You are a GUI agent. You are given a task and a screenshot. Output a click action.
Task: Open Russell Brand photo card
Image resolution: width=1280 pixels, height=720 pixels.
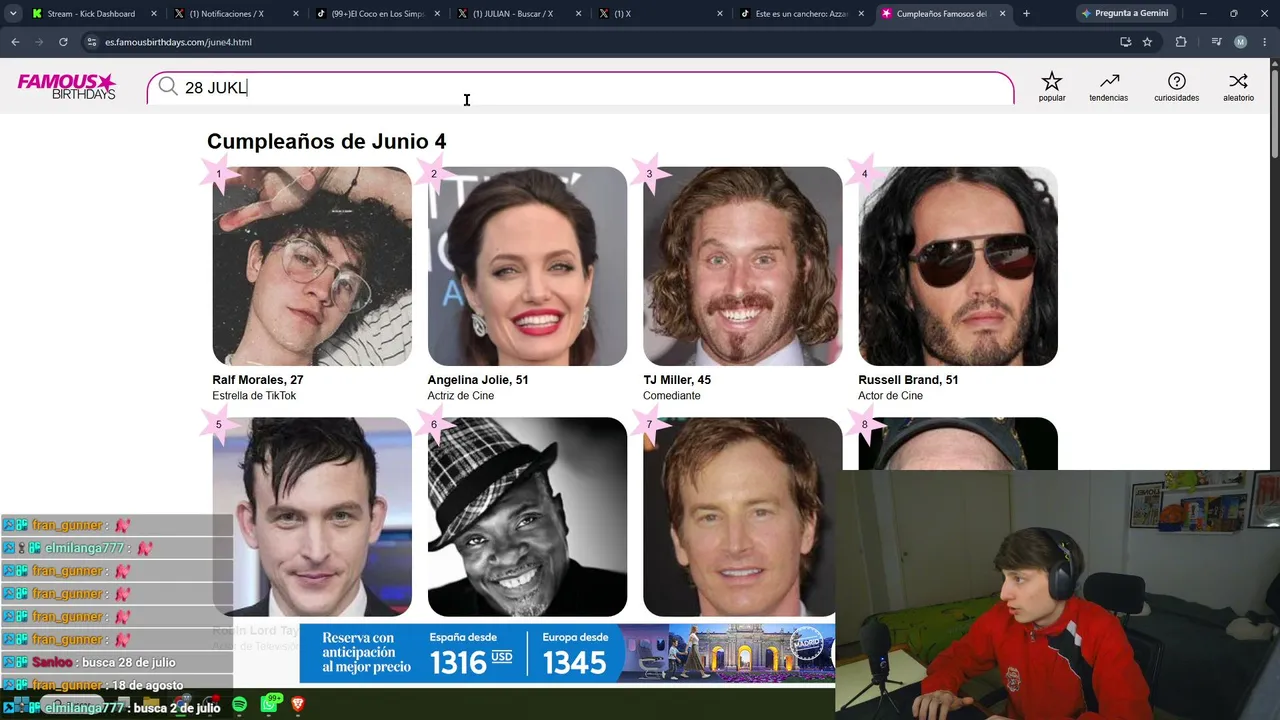click(x=958, y=266)
